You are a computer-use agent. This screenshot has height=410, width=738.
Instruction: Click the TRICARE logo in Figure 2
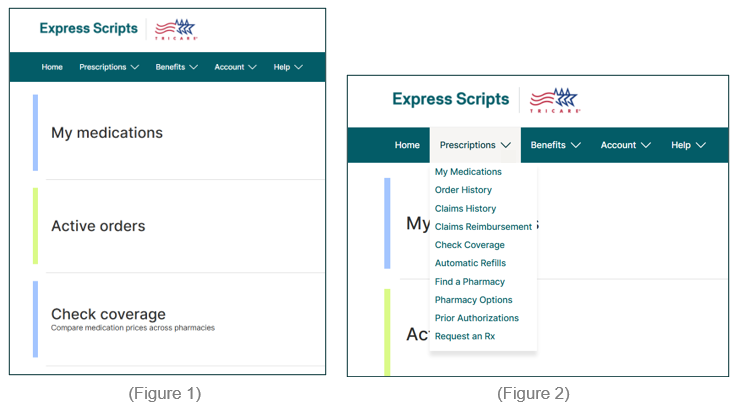(555, 100)
